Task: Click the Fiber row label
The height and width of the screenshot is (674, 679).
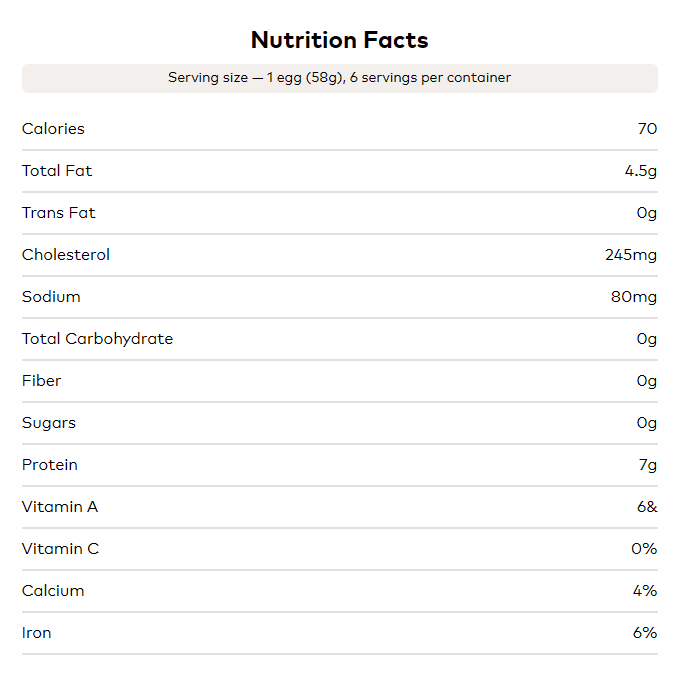Action: (x=41, y=381)
